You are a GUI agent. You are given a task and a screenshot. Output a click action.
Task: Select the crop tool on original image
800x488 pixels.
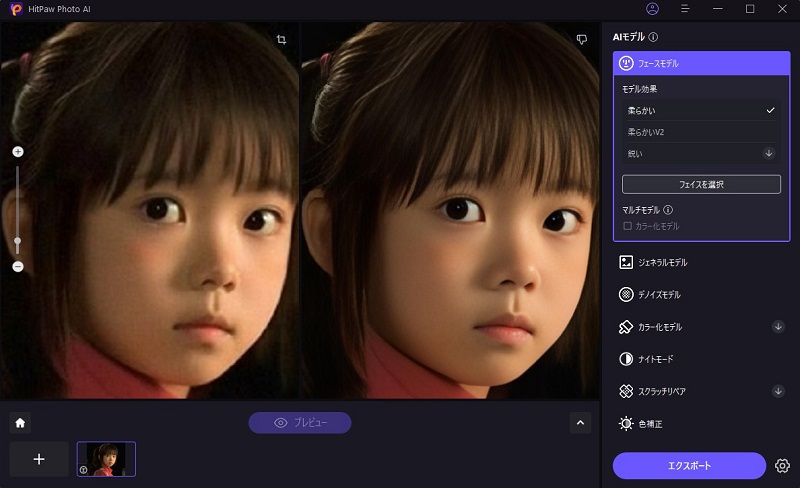[x=281, y=39]
